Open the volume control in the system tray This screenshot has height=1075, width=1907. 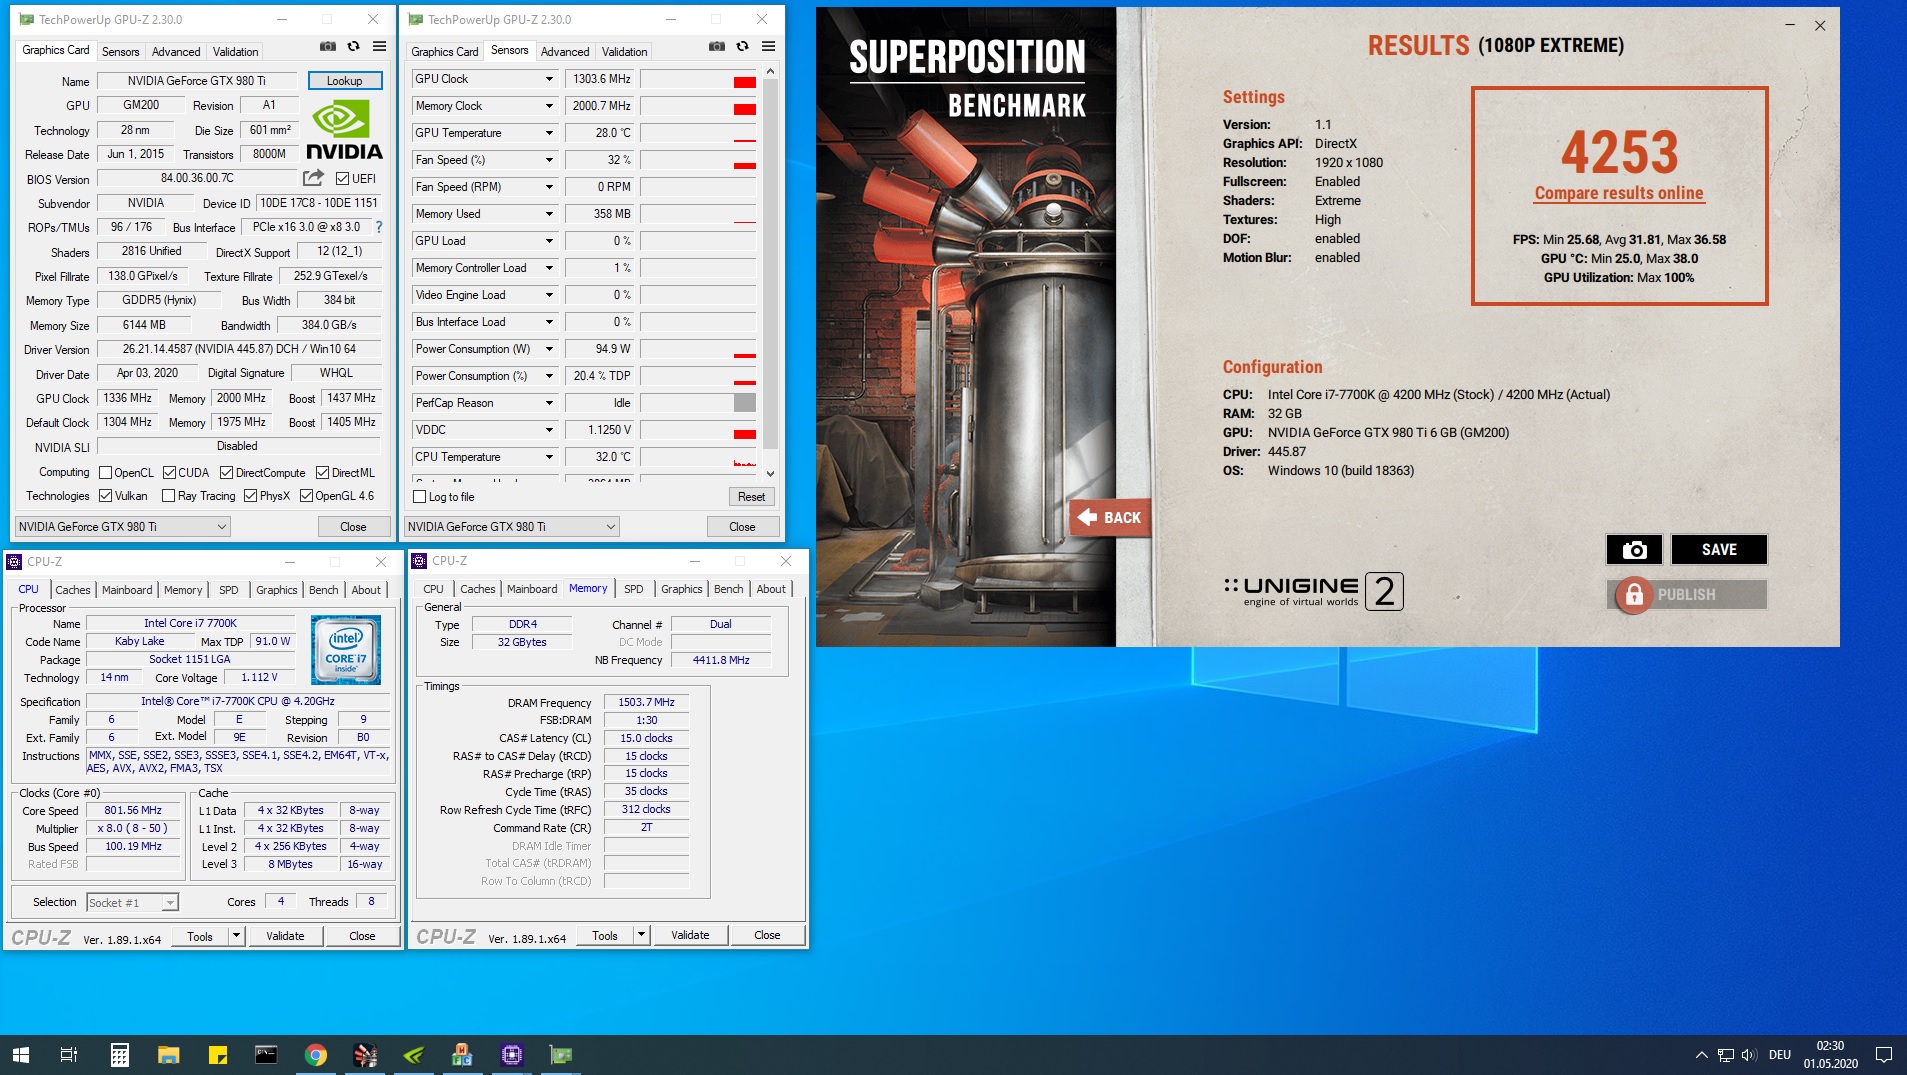click(x=1749, y=1055)
